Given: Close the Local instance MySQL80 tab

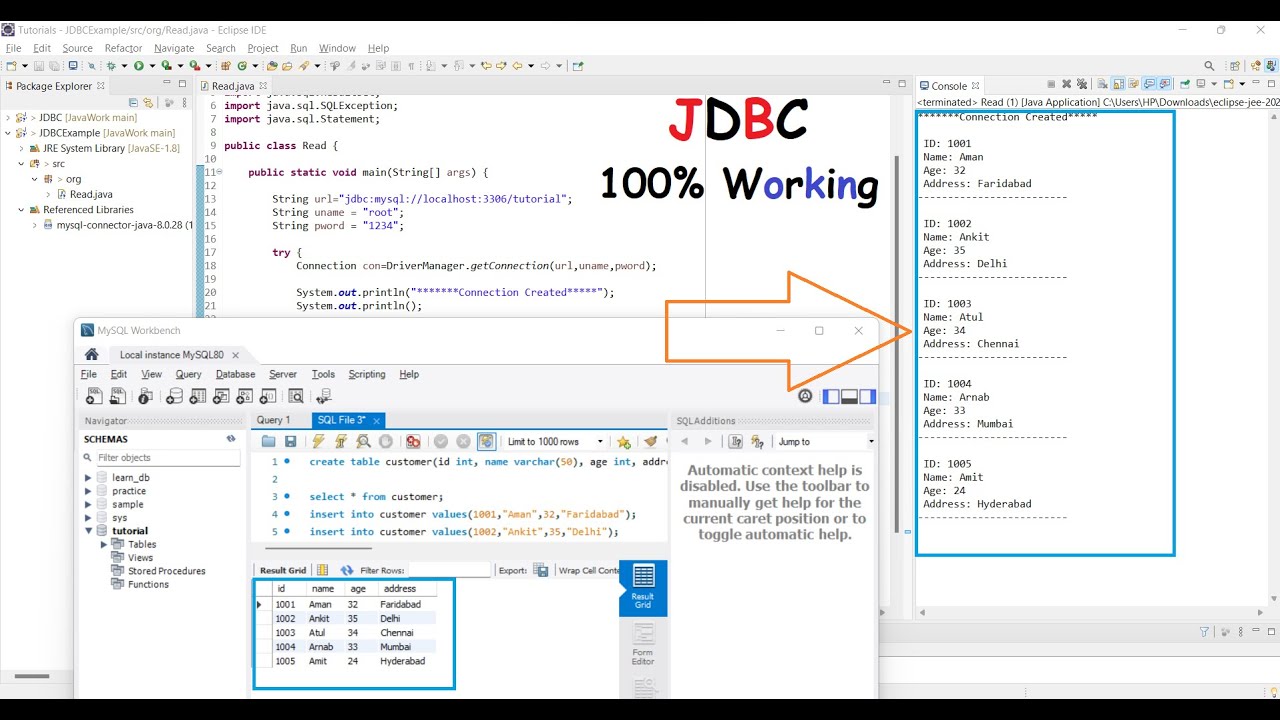Looking at the screenshot, I should [x=235, y=355].
